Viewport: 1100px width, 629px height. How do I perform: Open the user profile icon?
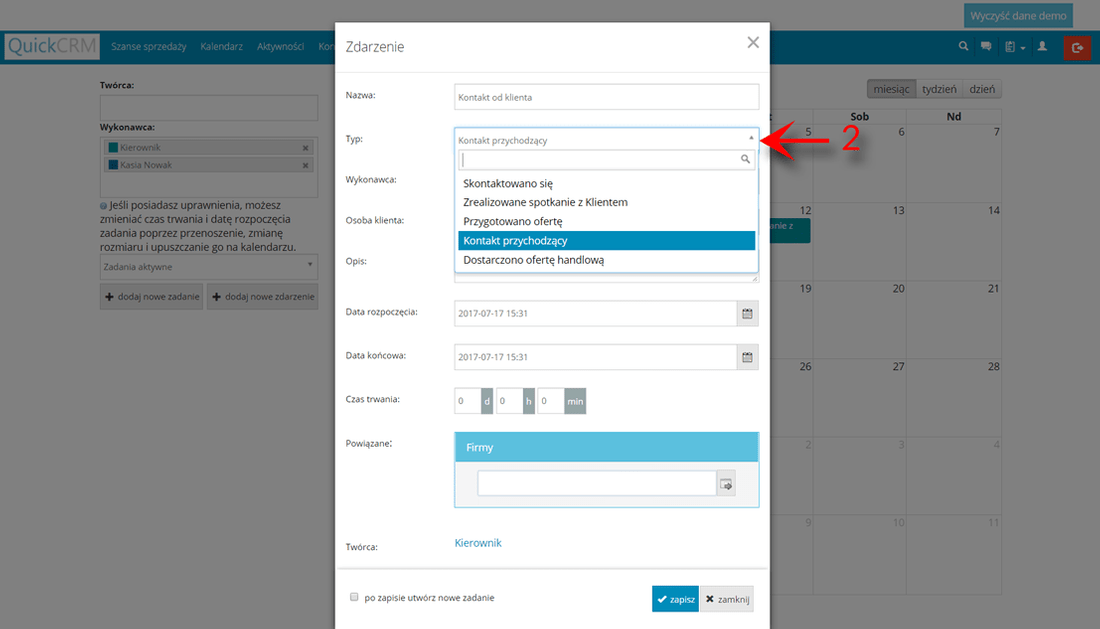coord(1042,45)
